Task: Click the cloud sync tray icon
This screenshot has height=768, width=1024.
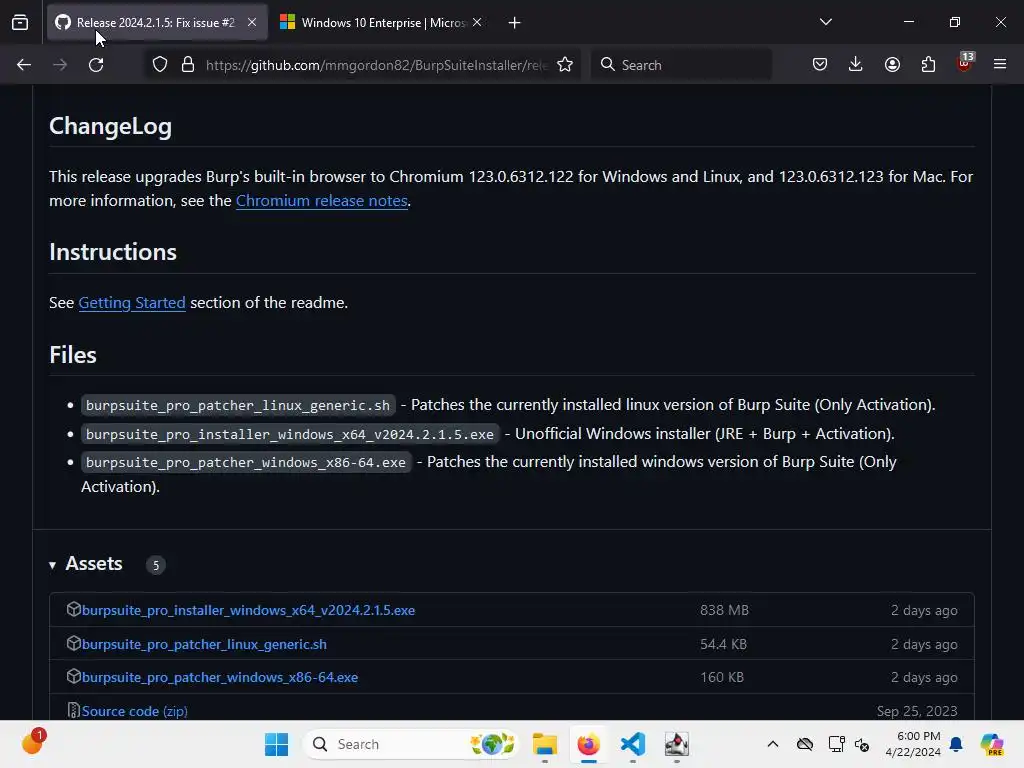Action: tap(805, 744)
